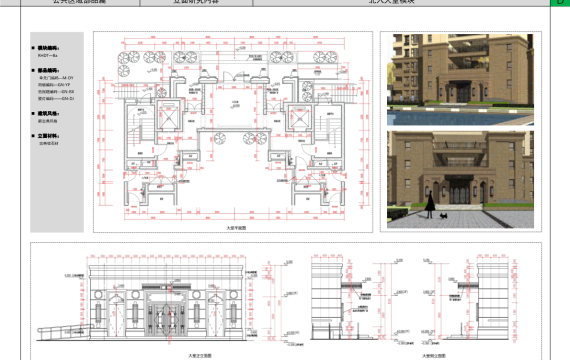Select the main front elevation drawing doorway
Viewport: 570px width, 360px height.
[x=166, y=316]
